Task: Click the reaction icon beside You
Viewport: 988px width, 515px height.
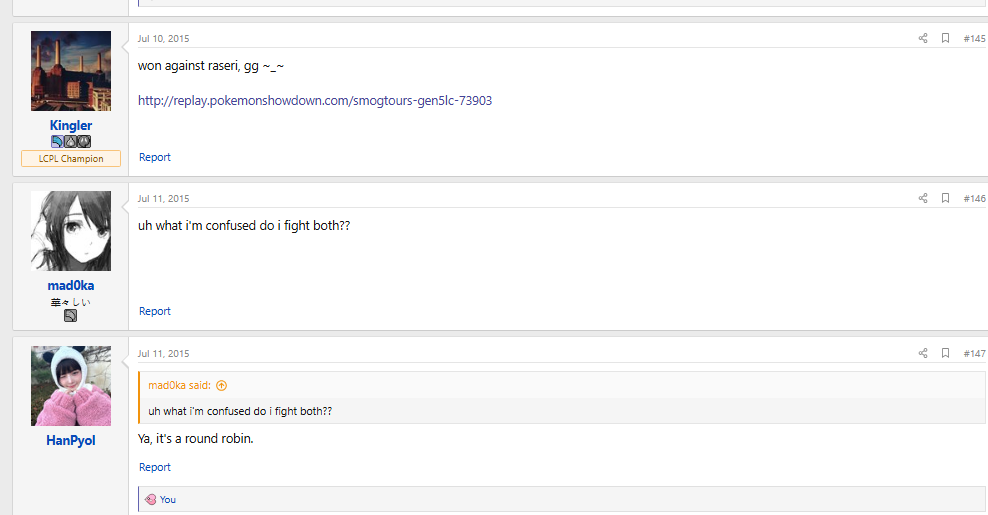Action: tap(151, 499)
